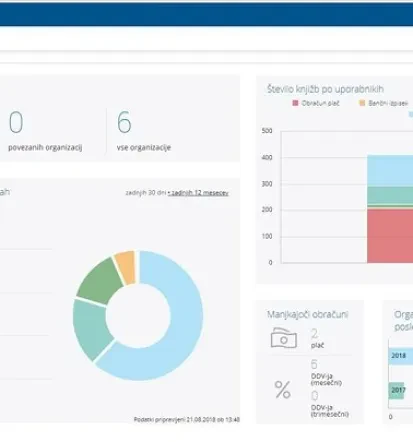Click the 2018 horizontal bar
413x442 pixels.
pos(401,356)
